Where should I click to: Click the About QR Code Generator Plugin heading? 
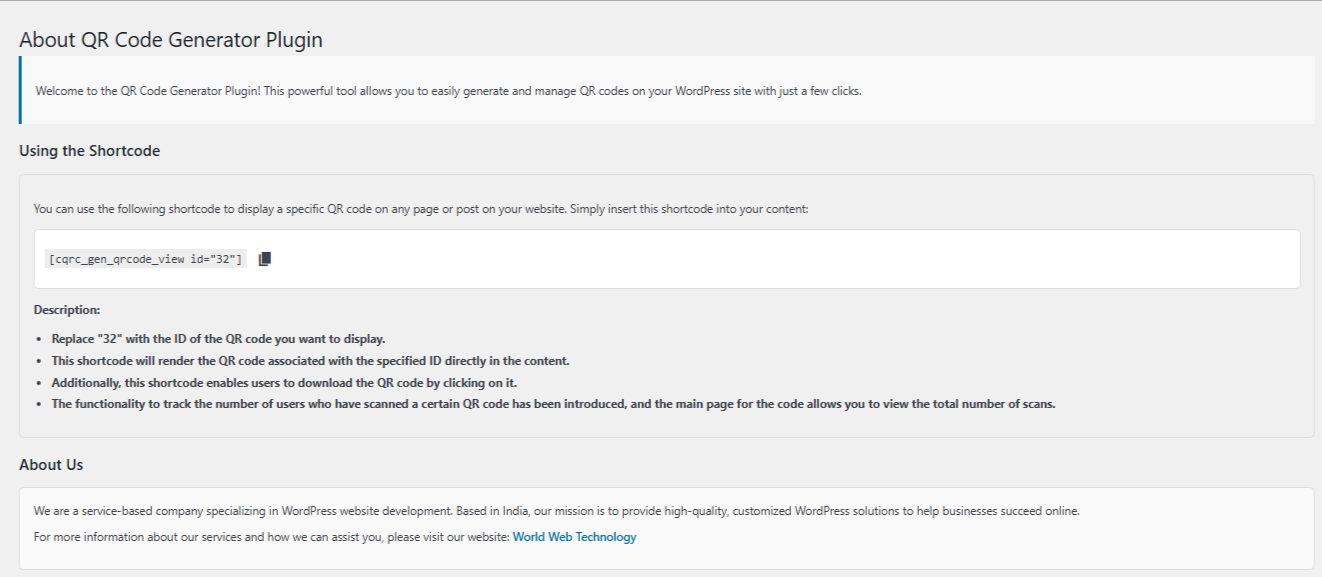pyautogui.click(x=171, y=41)
